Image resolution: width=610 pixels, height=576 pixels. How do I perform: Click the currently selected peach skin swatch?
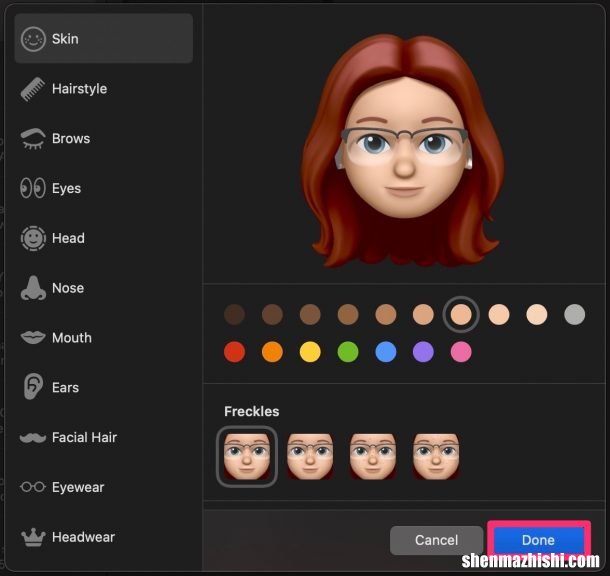click(x=461, y=314)
